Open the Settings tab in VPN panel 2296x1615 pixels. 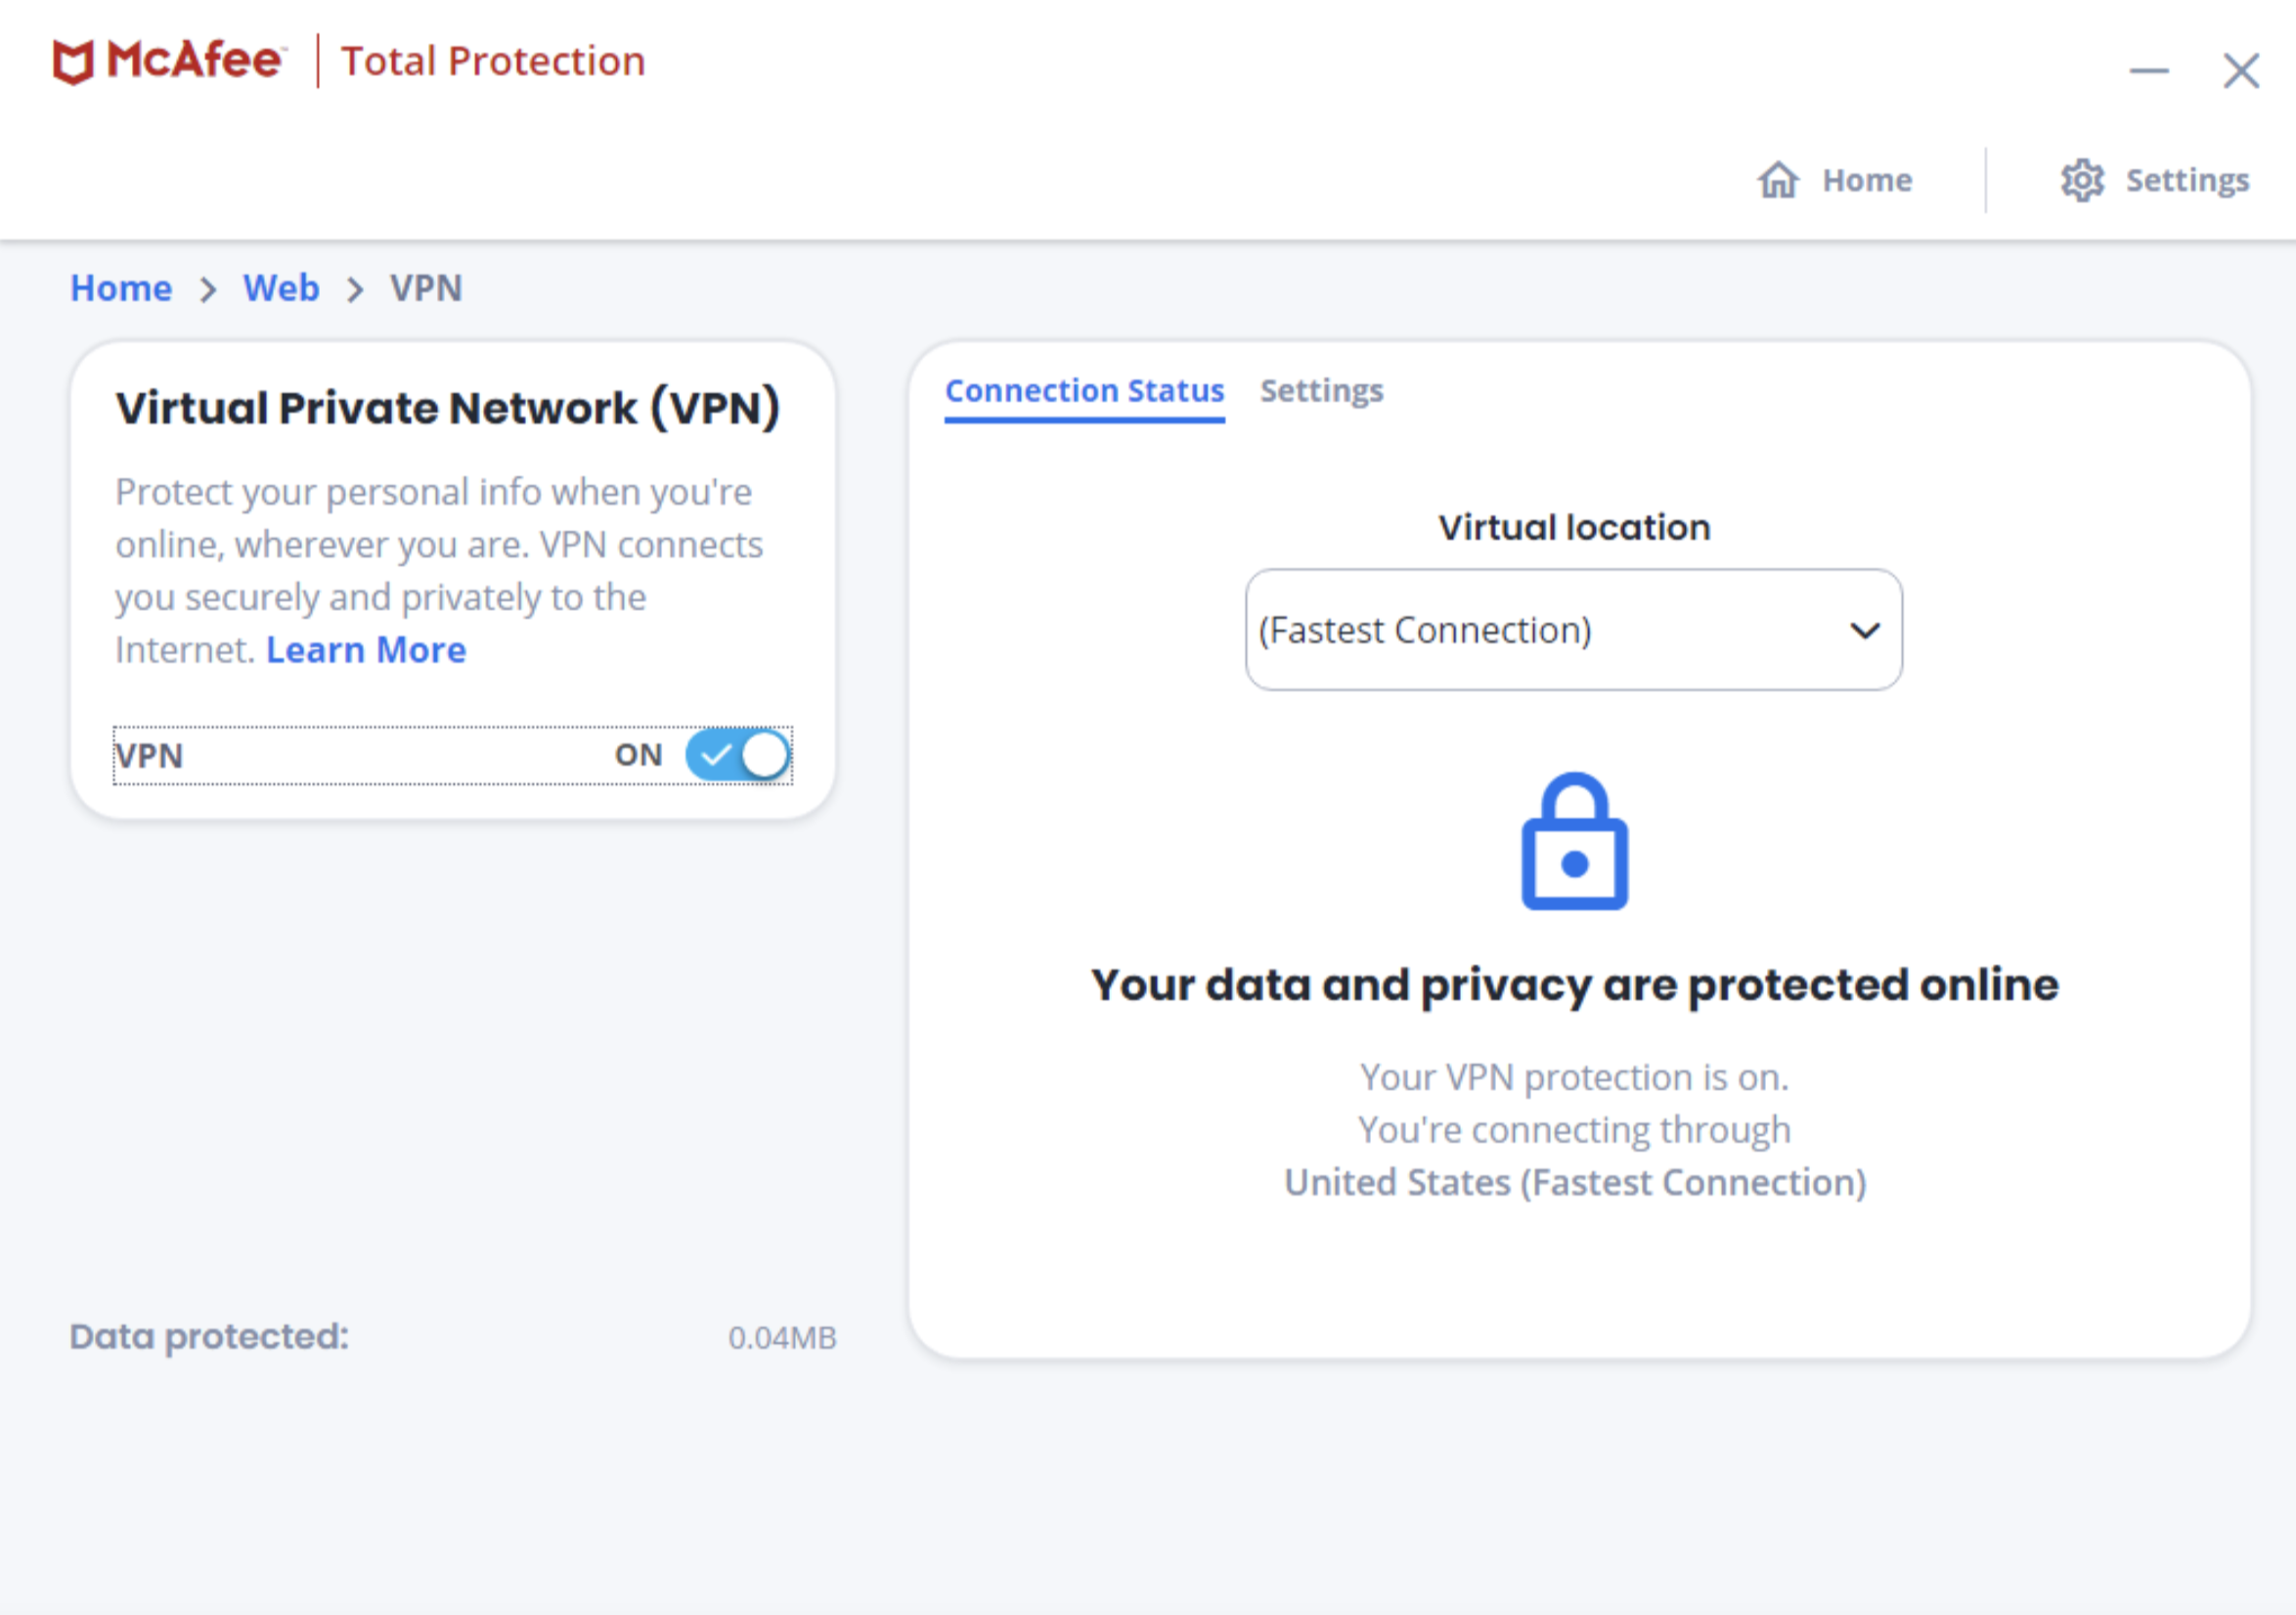tap(1321, 391)
